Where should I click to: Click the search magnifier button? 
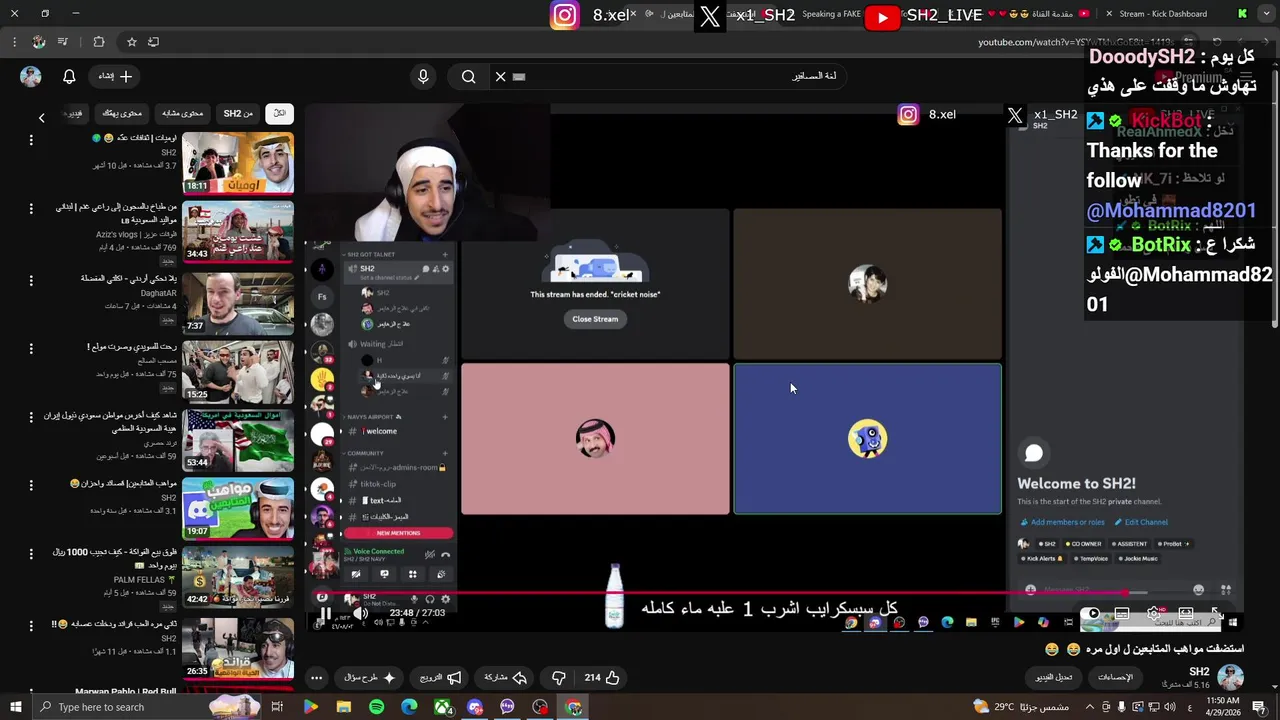click(x=468, y=76)
